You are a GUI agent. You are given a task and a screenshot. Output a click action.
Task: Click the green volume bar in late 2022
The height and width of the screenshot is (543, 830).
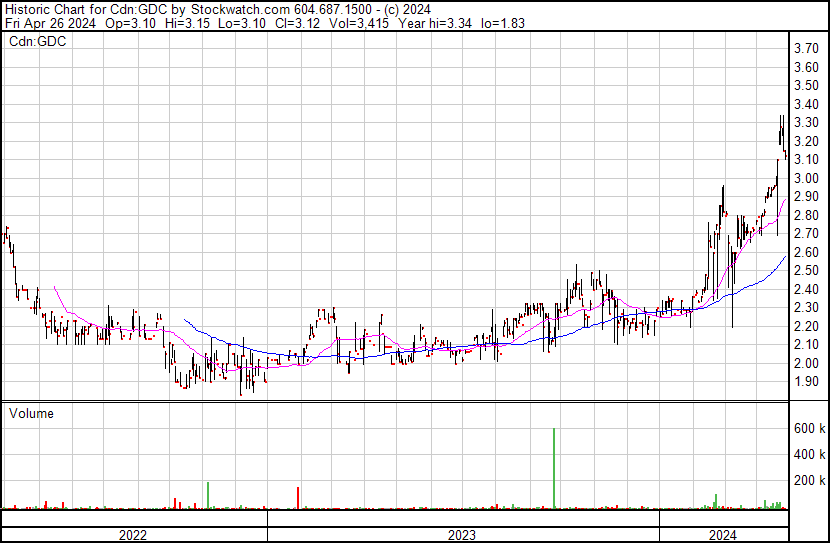(x=208, y=495)
